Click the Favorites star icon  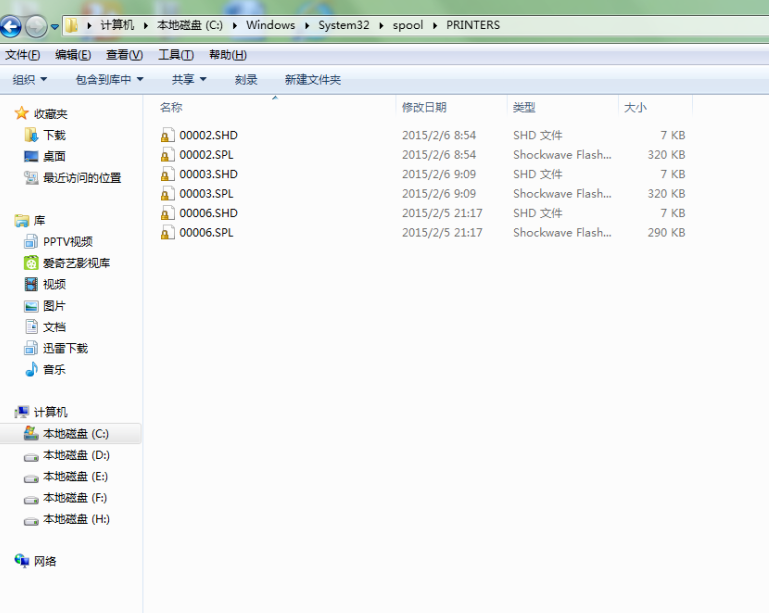22,113
